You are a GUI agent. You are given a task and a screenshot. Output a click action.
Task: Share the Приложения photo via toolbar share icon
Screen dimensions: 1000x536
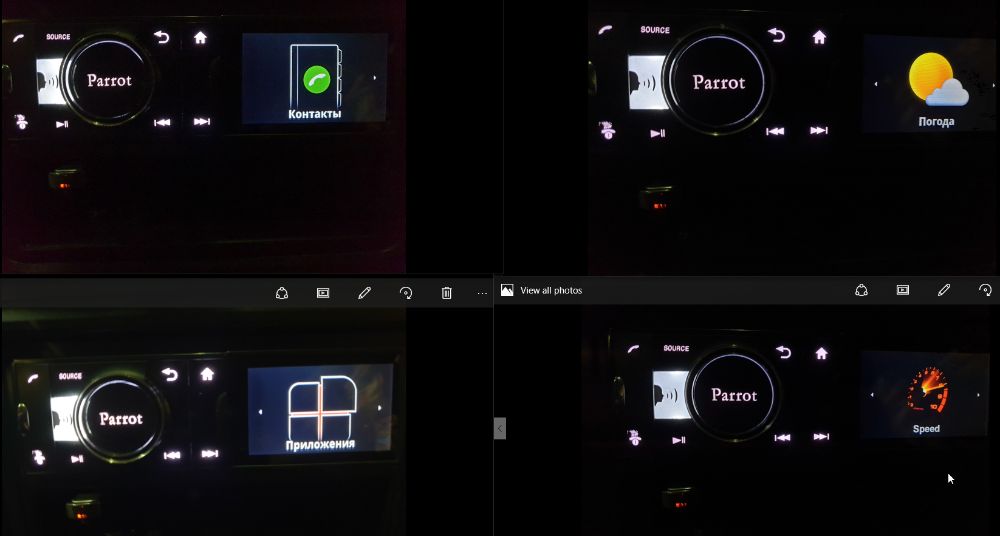282,293
